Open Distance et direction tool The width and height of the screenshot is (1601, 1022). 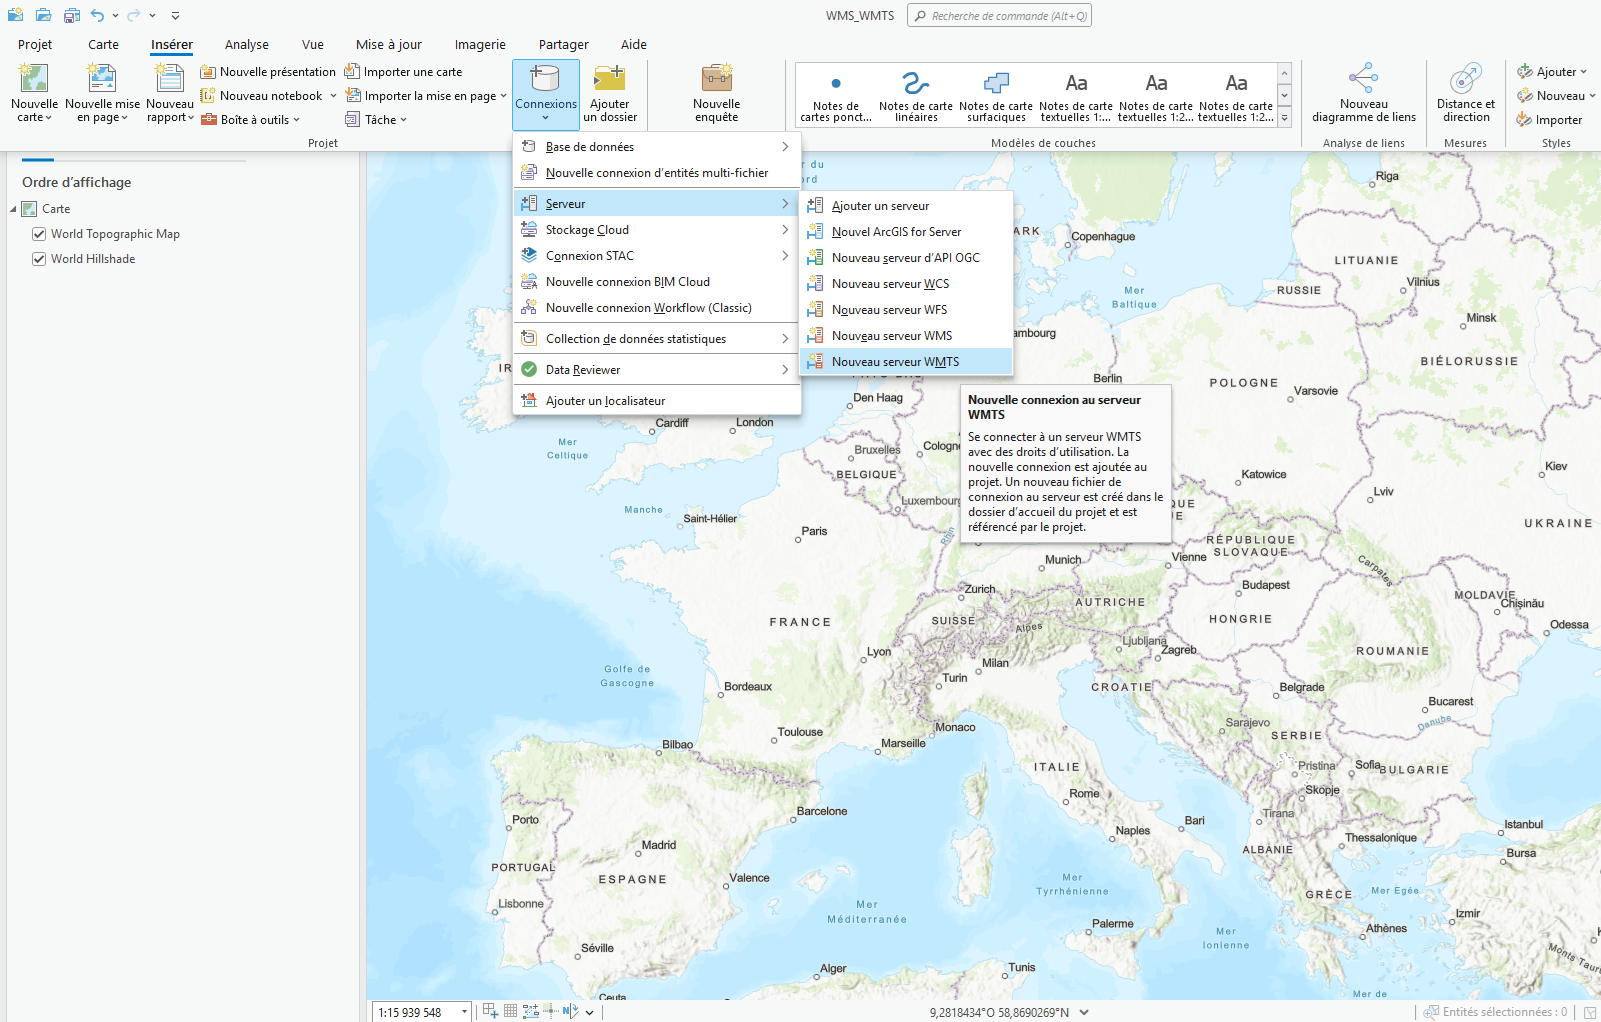(1465, 80)
